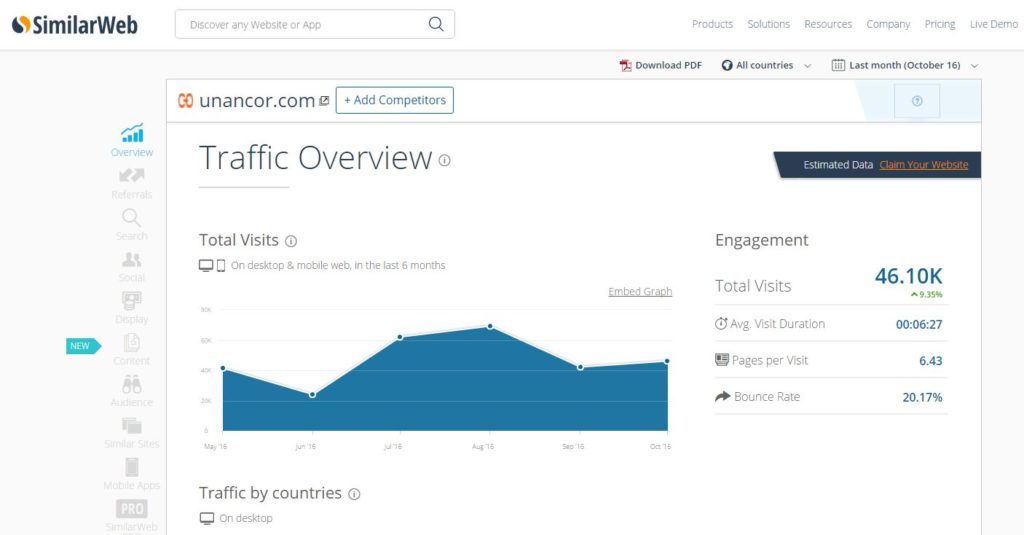Click the Engagement heading
This screenshot has width=1024, height=535.
(761, 240)
